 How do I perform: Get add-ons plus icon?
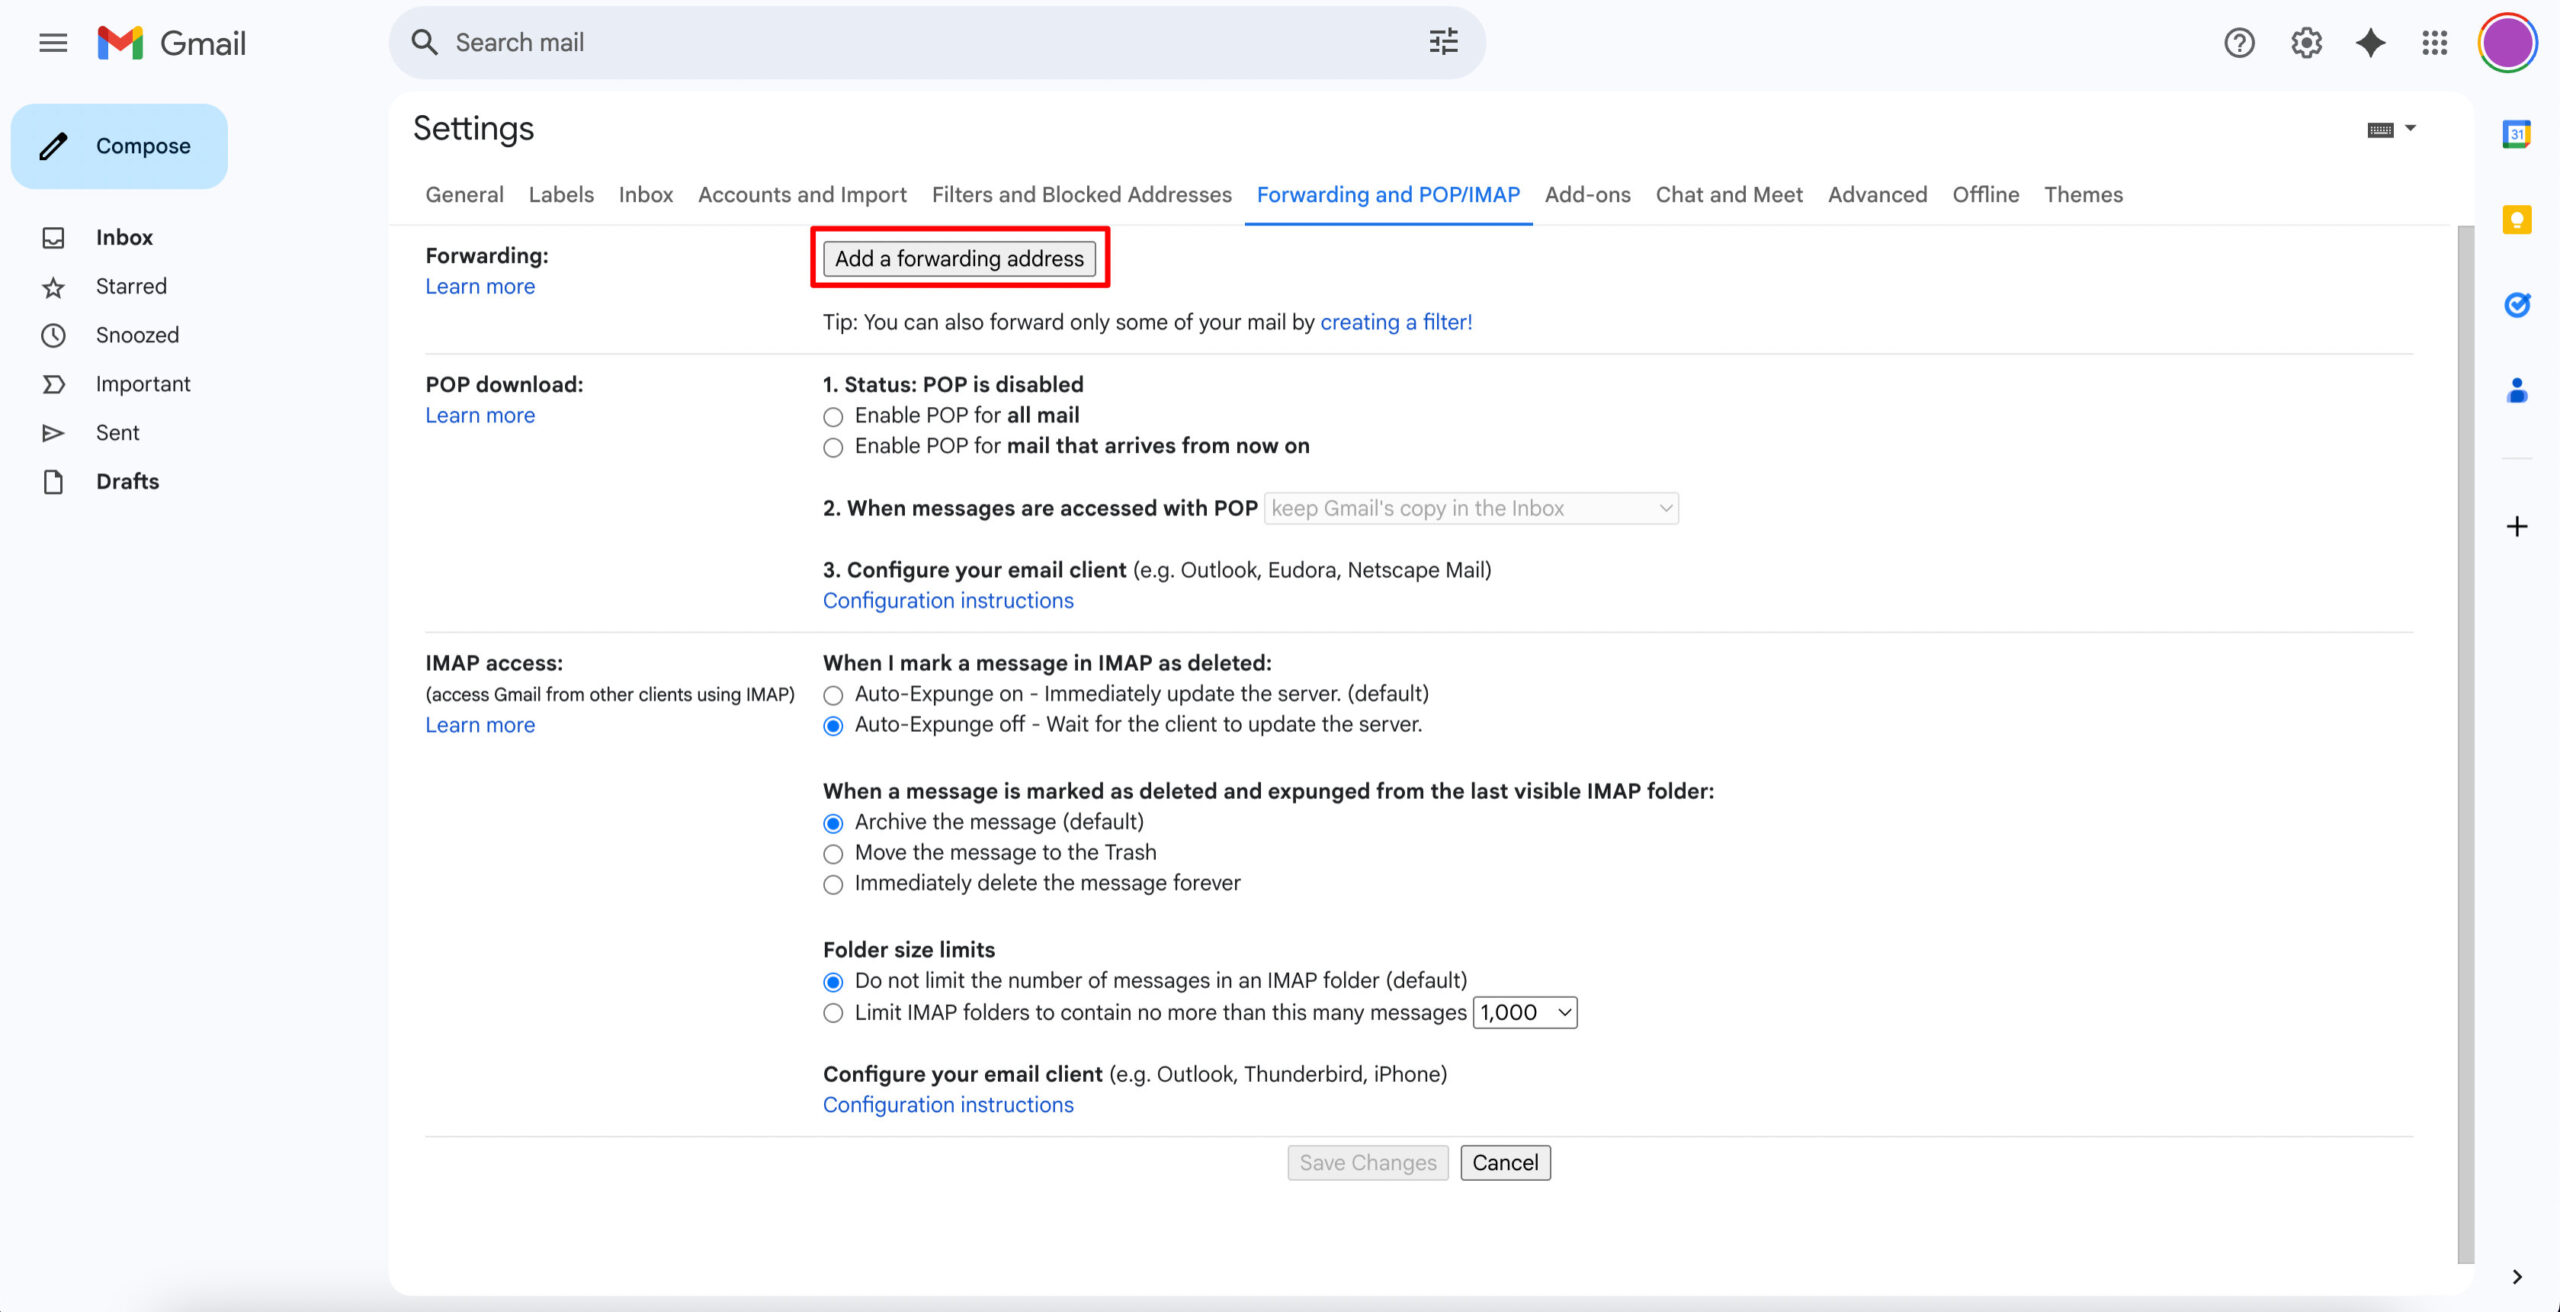click(x=2516, y=526)
